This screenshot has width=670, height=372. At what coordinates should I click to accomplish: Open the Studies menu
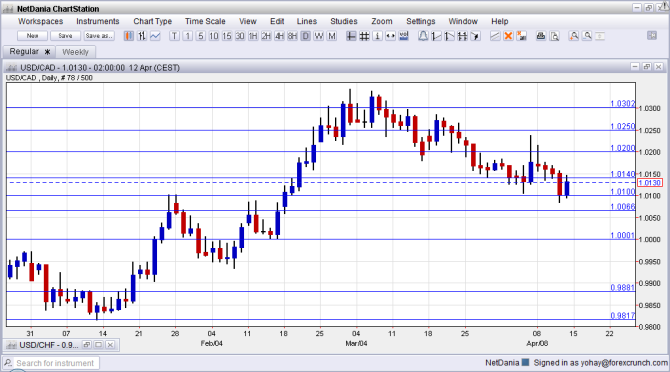coord(344,21)
